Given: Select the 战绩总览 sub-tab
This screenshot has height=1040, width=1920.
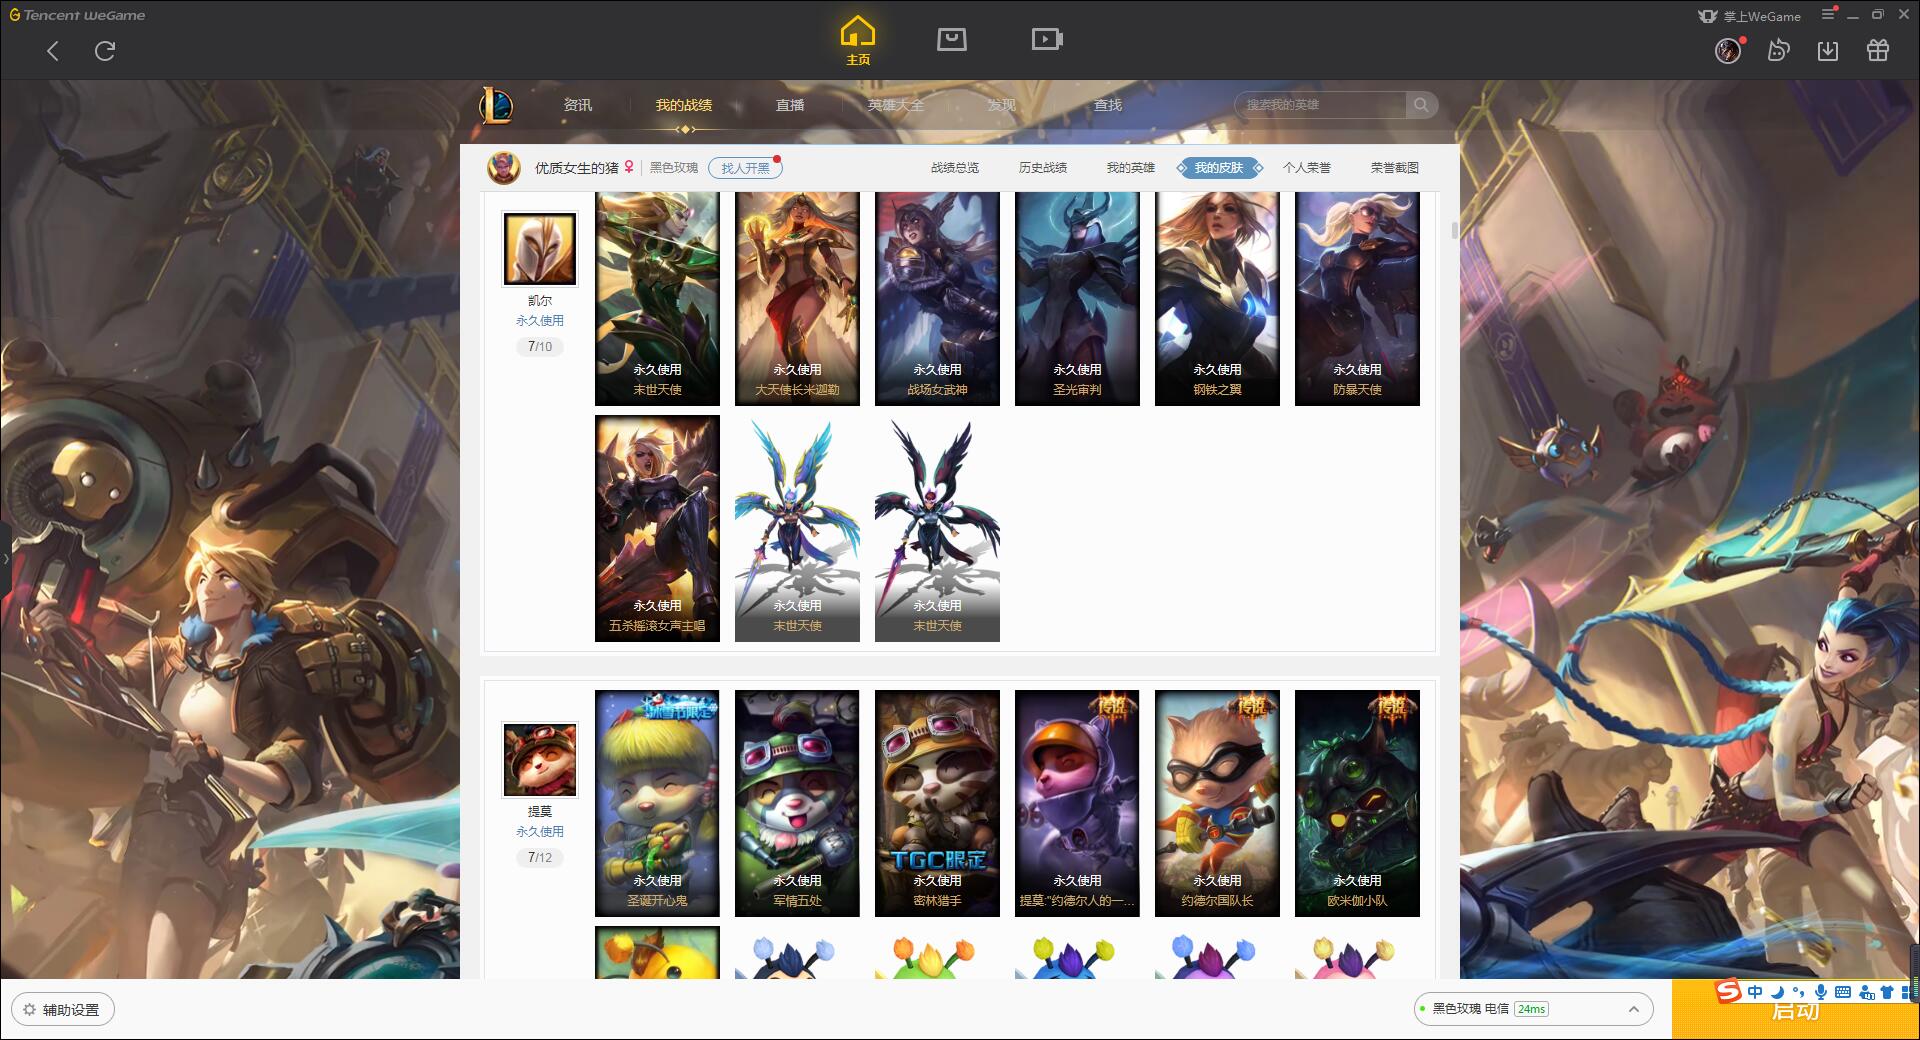Looking at the screenshot, I should click(955, 168).
